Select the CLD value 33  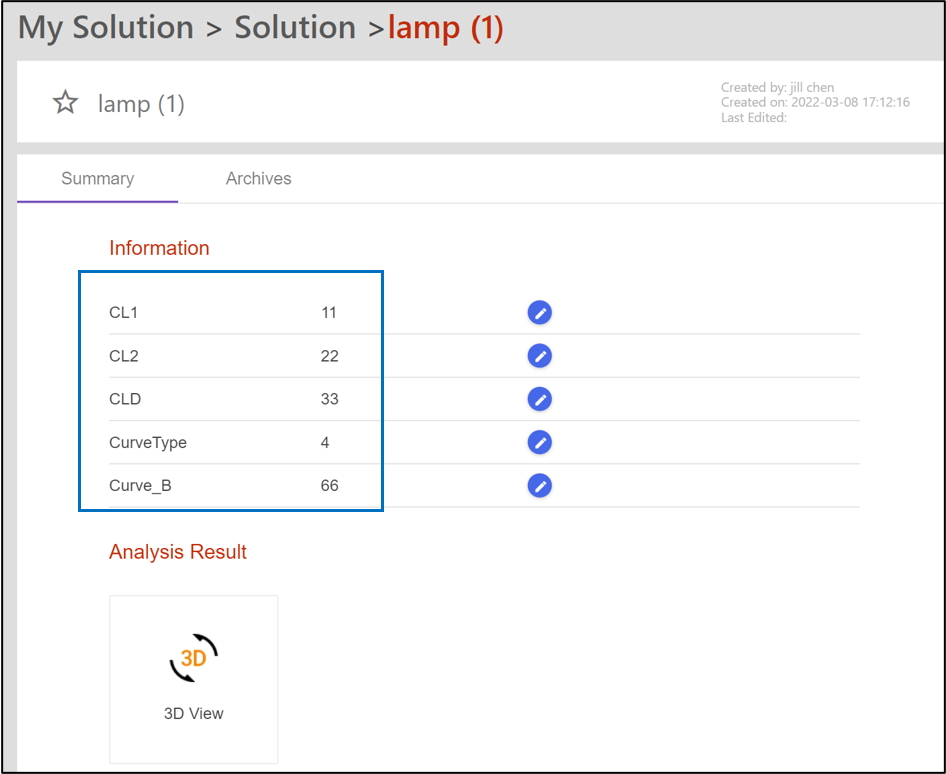point(329,399)
